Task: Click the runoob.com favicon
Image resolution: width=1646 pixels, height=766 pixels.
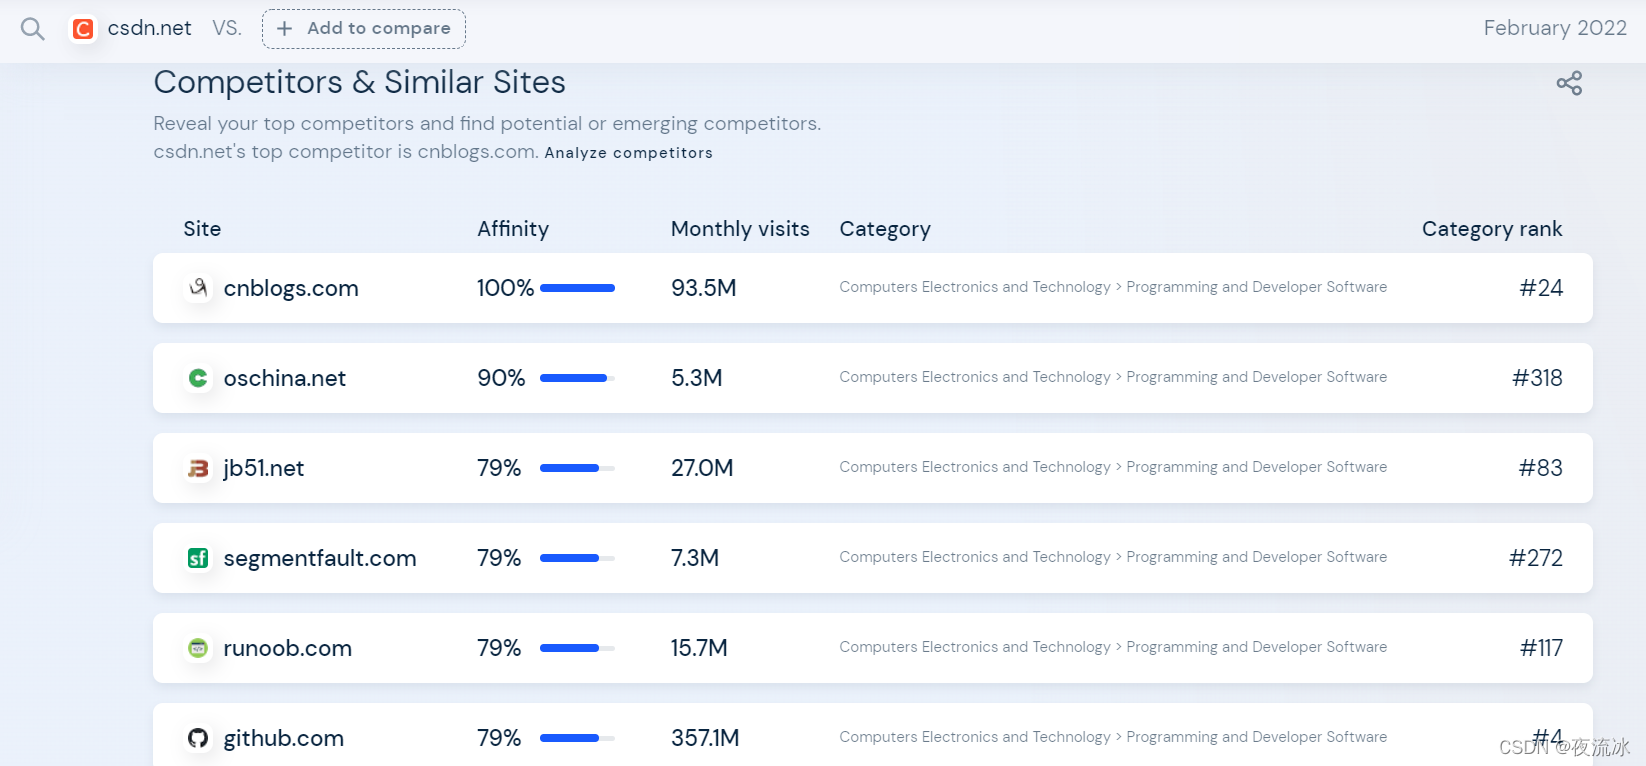Action: pyautogui.click(x=198, y=648)
